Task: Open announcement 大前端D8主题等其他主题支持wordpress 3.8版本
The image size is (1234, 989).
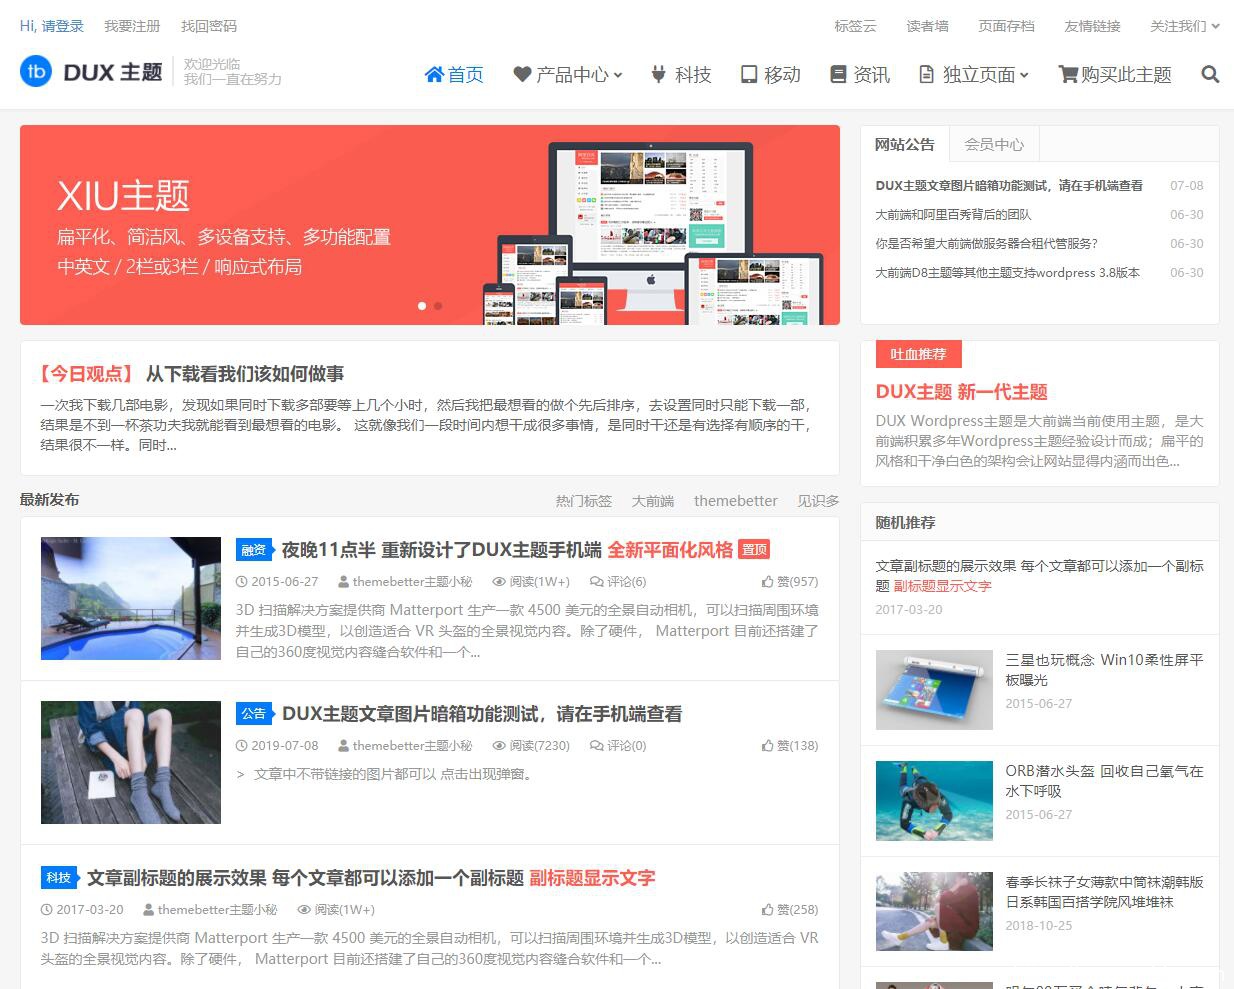Action: pos(1007,272)
